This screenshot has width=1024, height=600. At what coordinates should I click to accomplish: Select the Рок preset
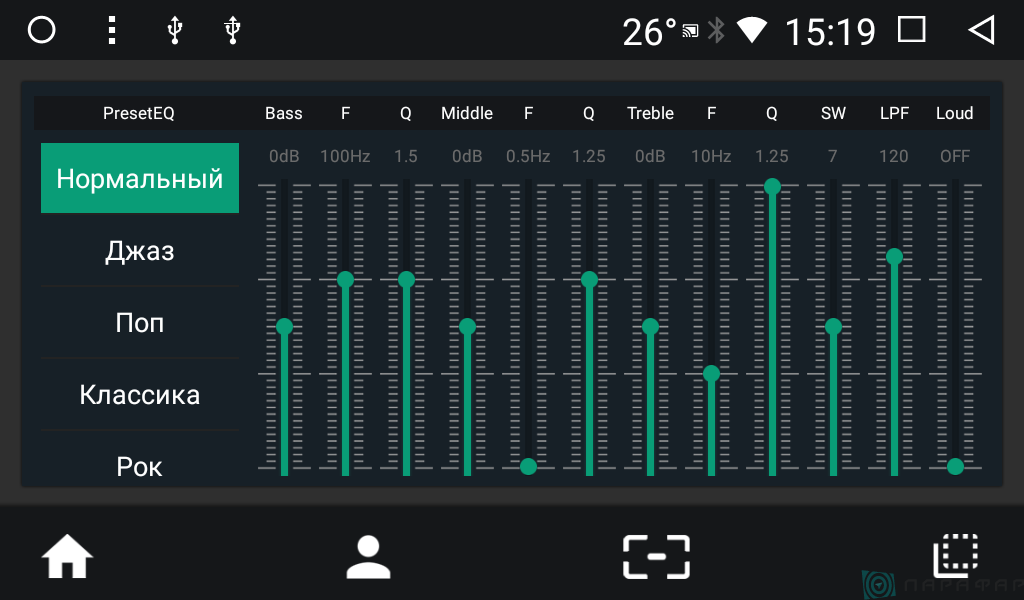140,466
